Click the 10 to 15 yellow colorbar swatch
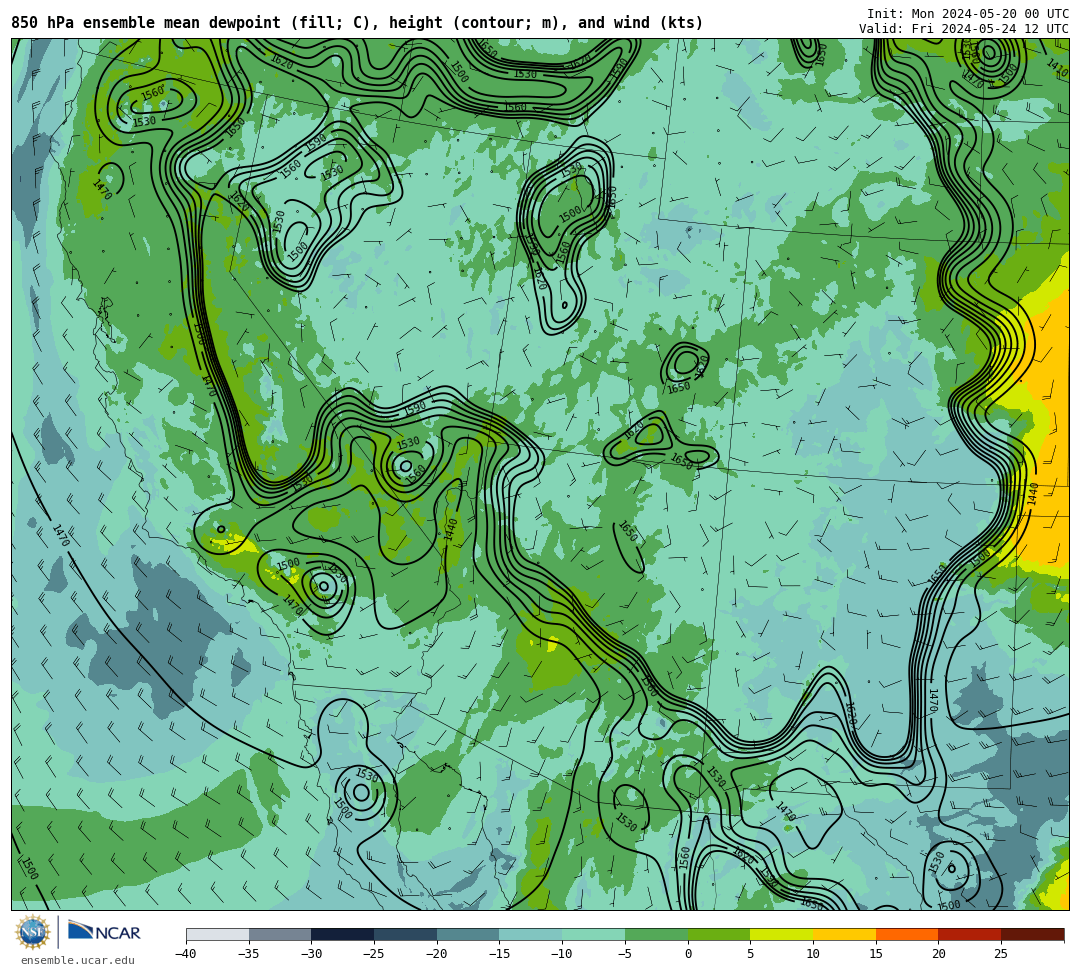The image size is (1080, 973). click(x=844, y=934)
